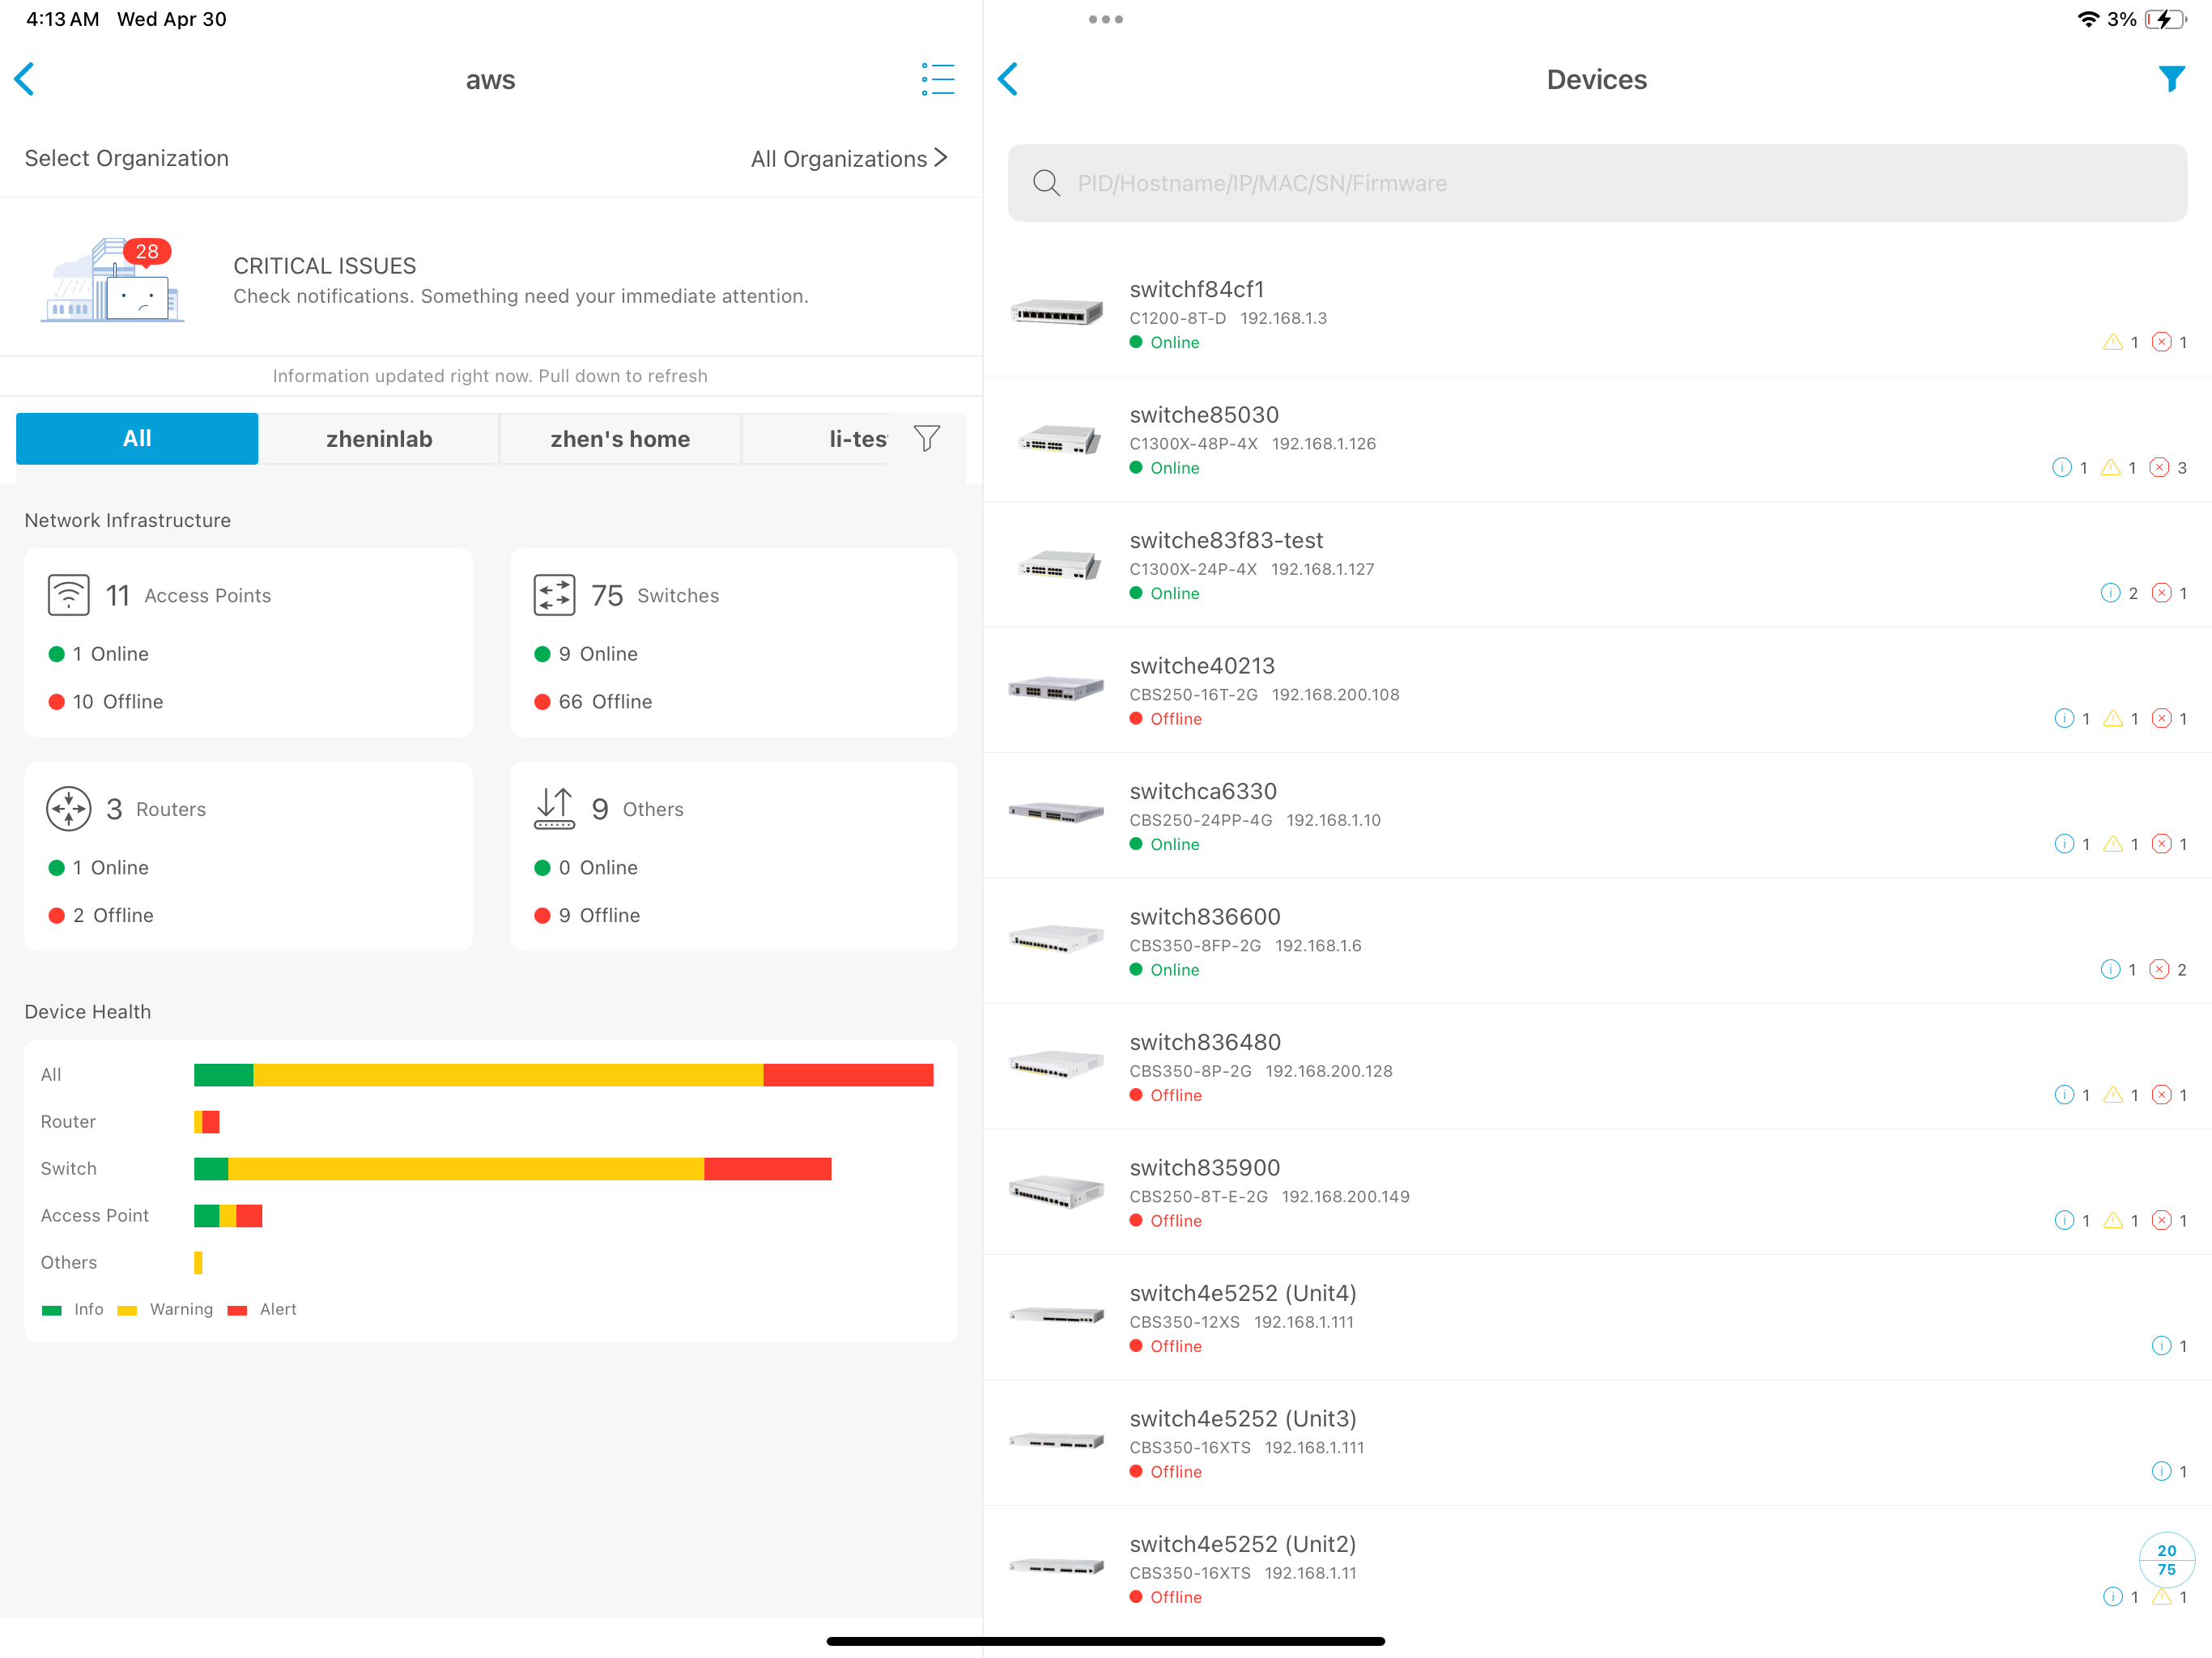2212x1658 pixels.
Task: Switch to the zheninlab tab
Action: click(379, 438)
